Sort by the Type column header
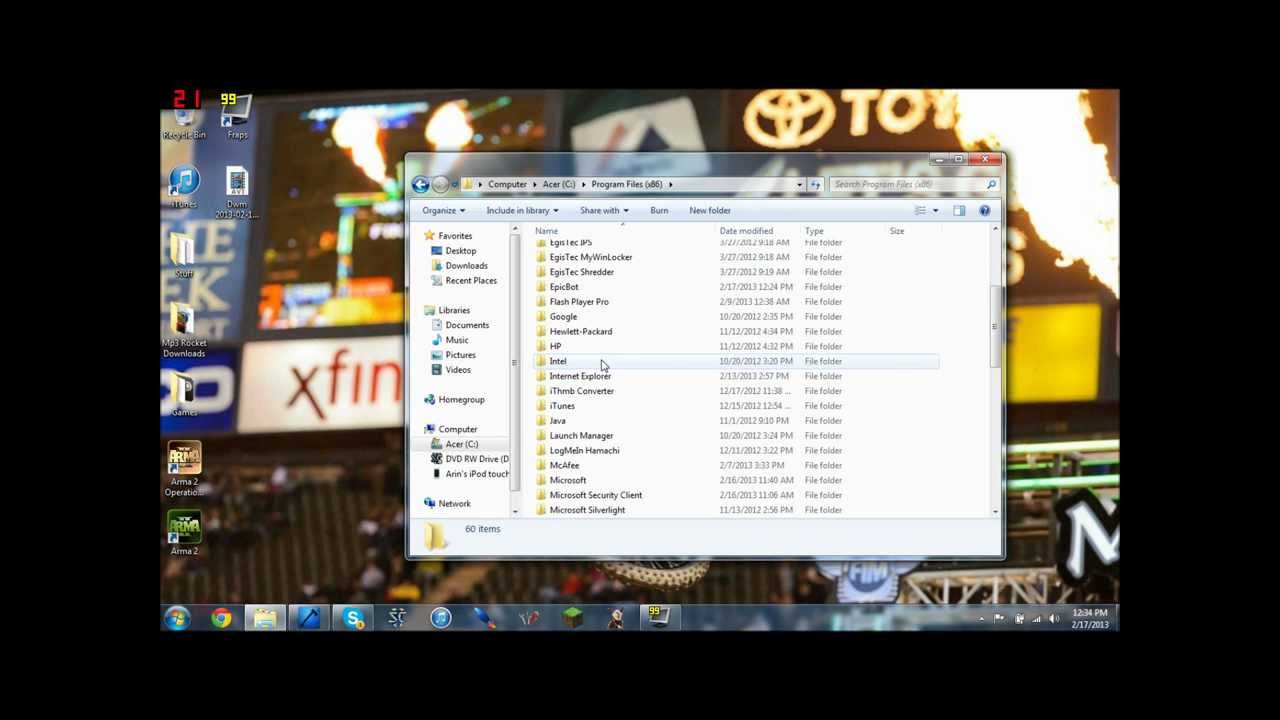Image resolution: width=1280 pixels, height=720 pixels. pyautogui.click(x=814, y=231)
